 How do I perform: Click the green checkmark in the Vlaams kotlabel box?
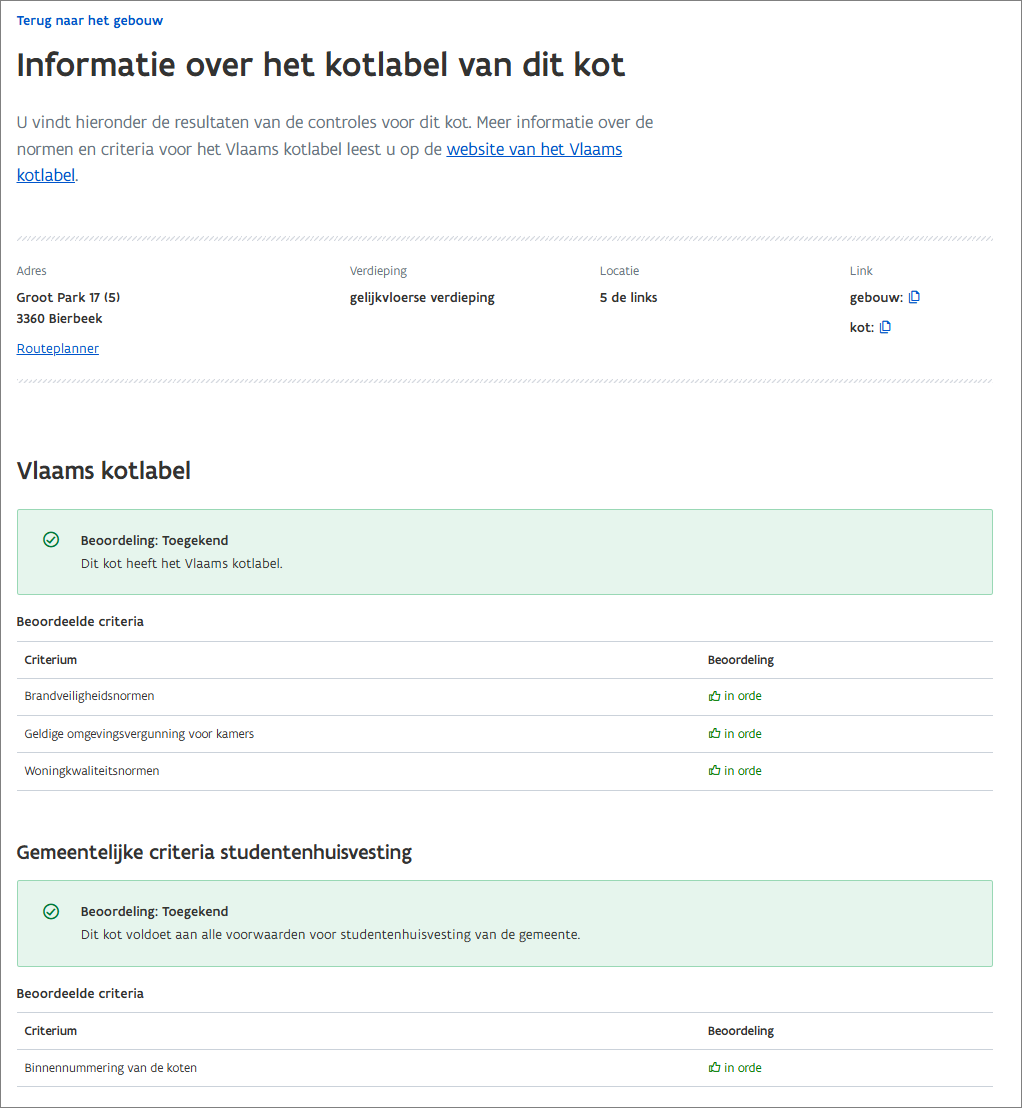coord(51,540)
